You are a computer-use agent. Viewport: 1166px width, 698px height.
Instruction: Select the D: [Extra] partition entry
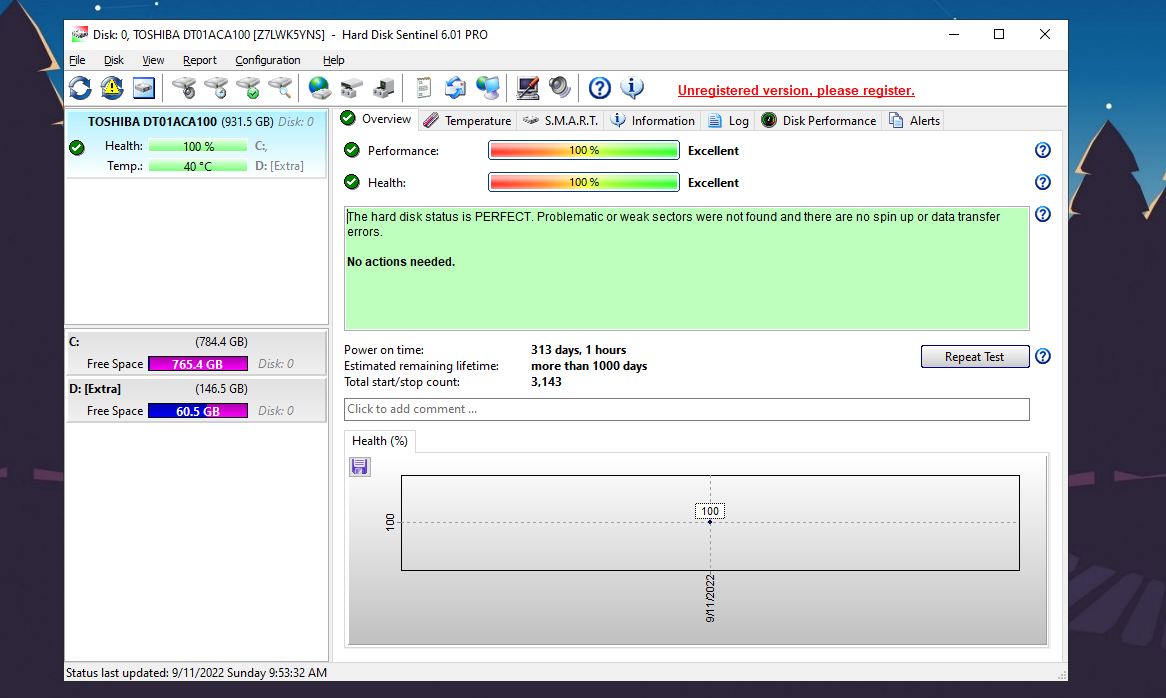click(x=196, y=400)
